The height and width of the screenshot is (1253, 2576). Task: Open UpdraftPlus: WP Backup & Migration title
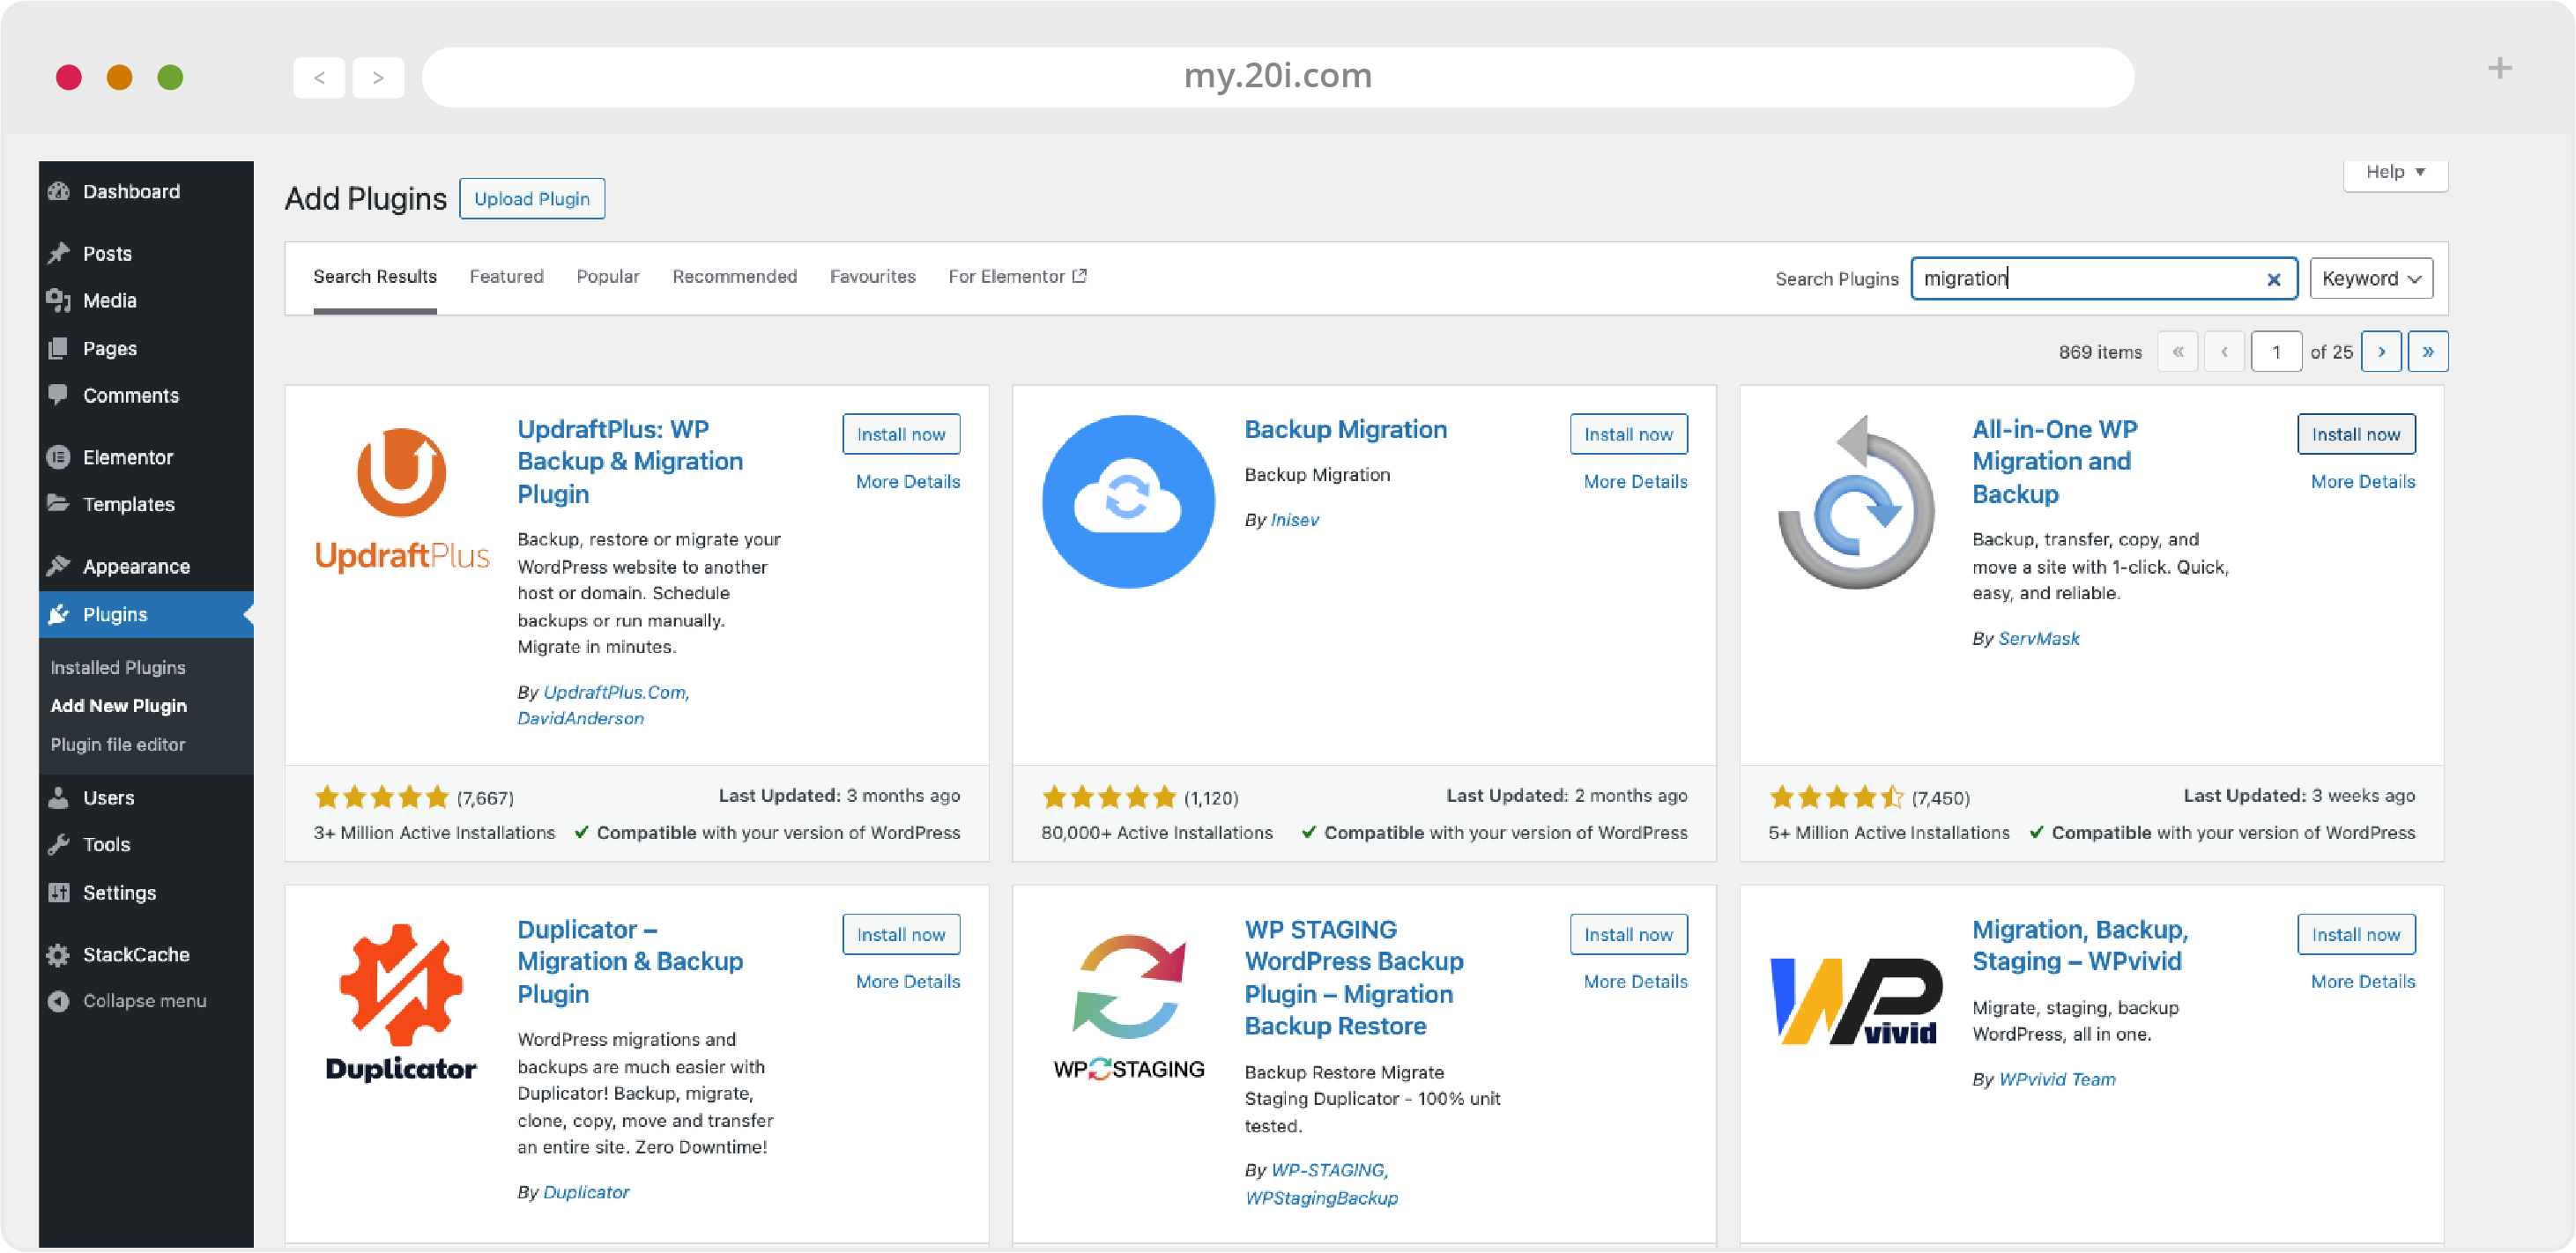tap(630, 461)
